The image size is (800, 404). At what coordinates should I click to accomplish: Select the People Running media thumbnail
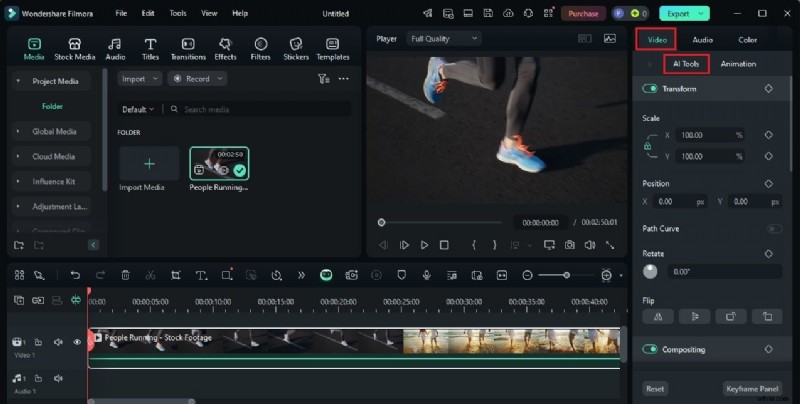tap(219, 163)
